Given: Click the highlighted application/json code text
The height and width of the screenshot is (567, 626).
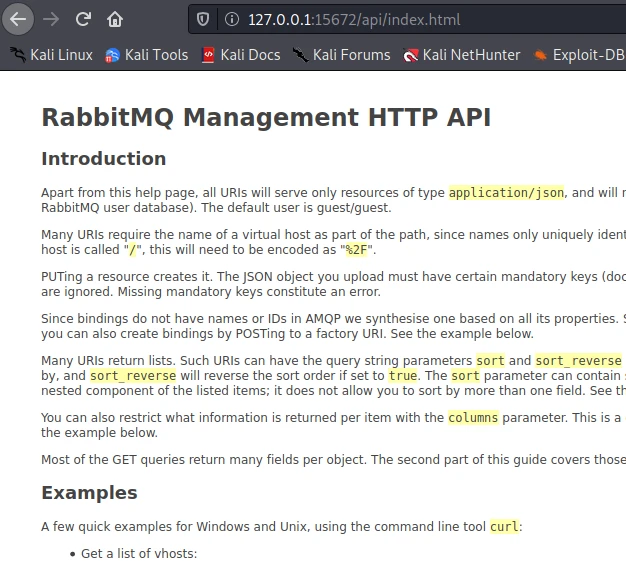Looking at the screenshot, I should 506,193.
